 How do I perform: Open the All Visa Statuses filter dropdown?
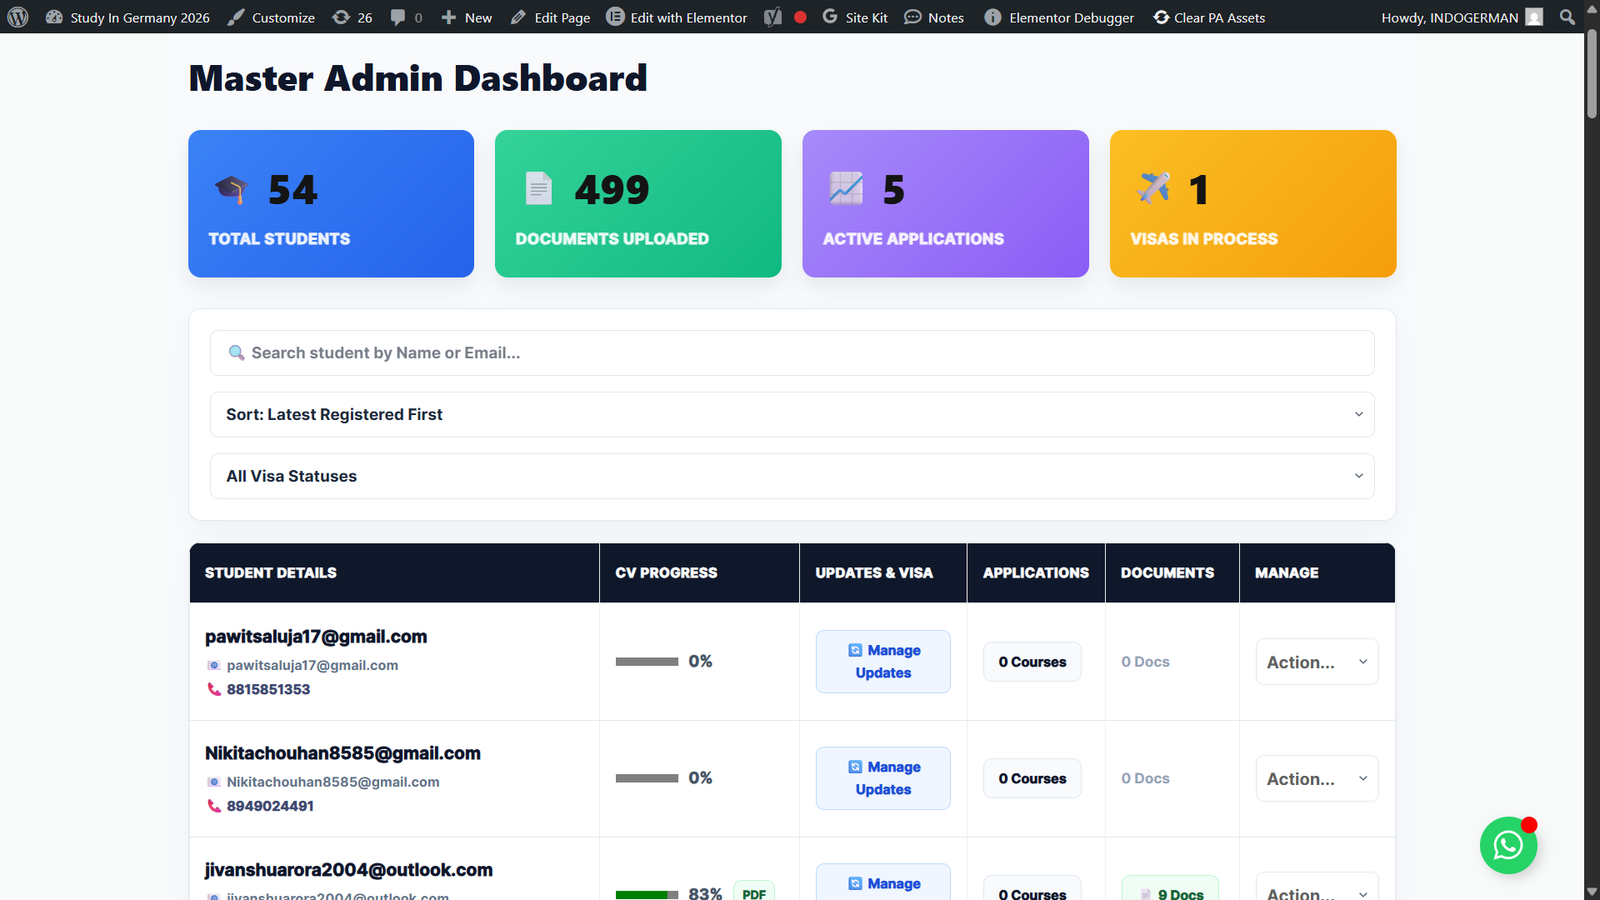pos(791,476)
